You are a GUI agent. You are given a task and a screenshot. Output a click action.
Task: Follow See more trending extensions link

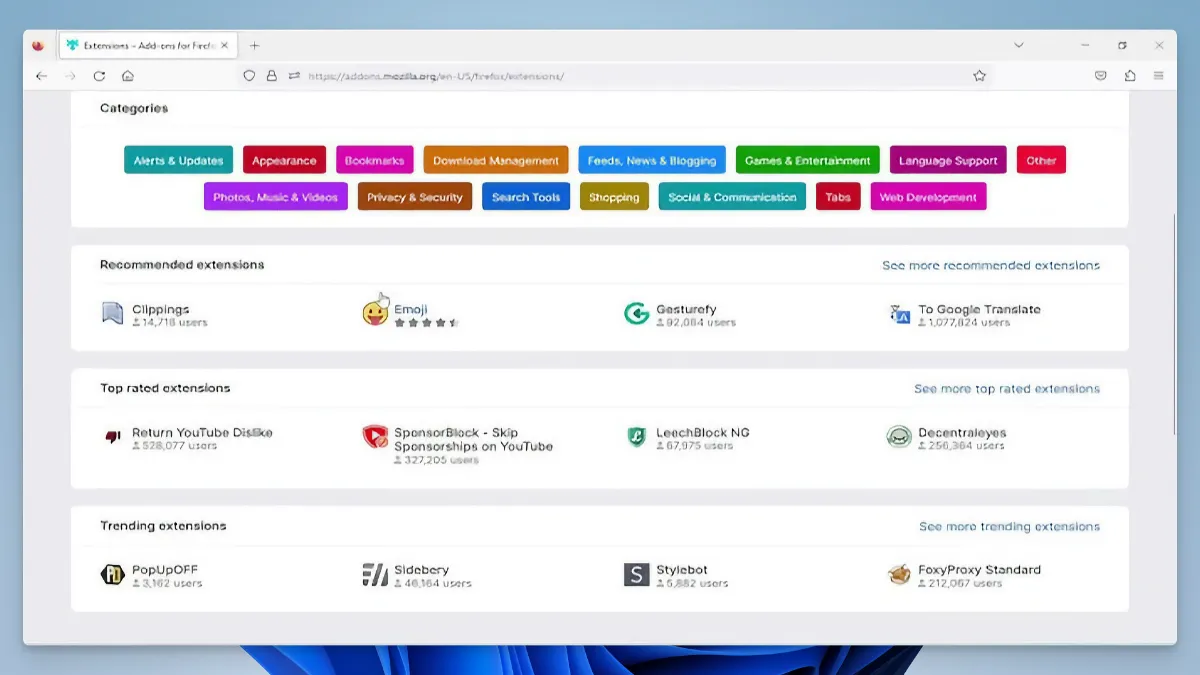tap(1009, 527)
